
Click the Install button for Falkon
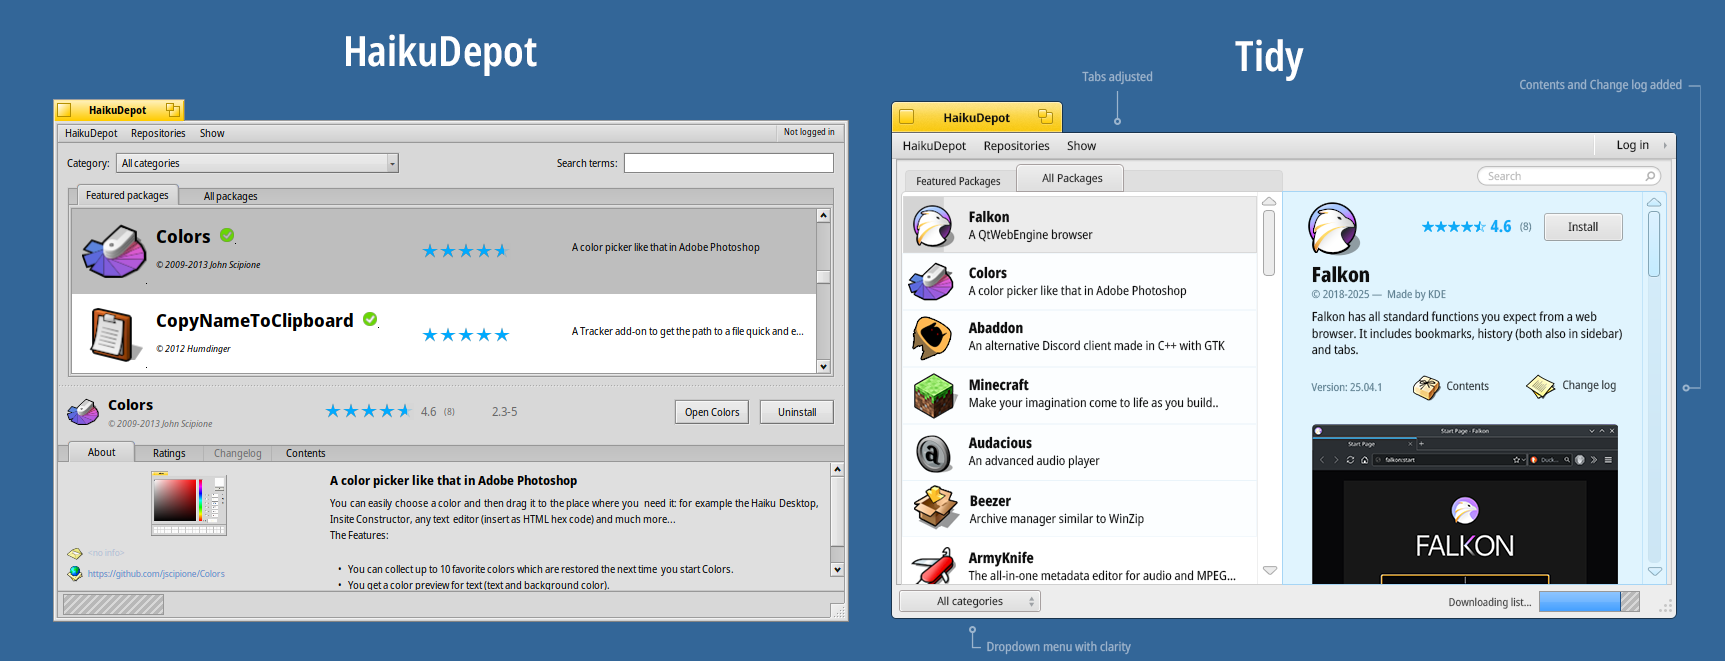[1583, 227]
